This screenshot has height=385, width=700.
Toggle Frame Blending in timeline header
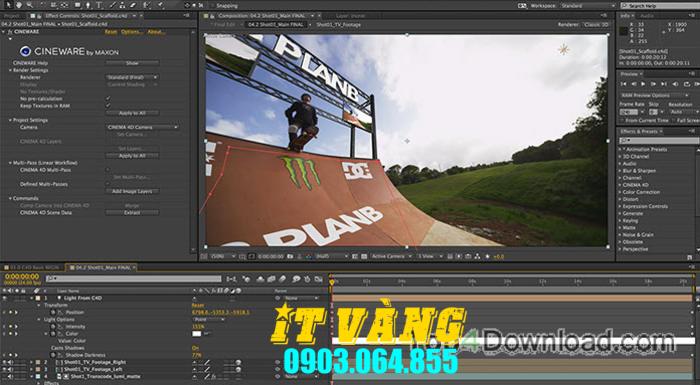coord(271,279)
